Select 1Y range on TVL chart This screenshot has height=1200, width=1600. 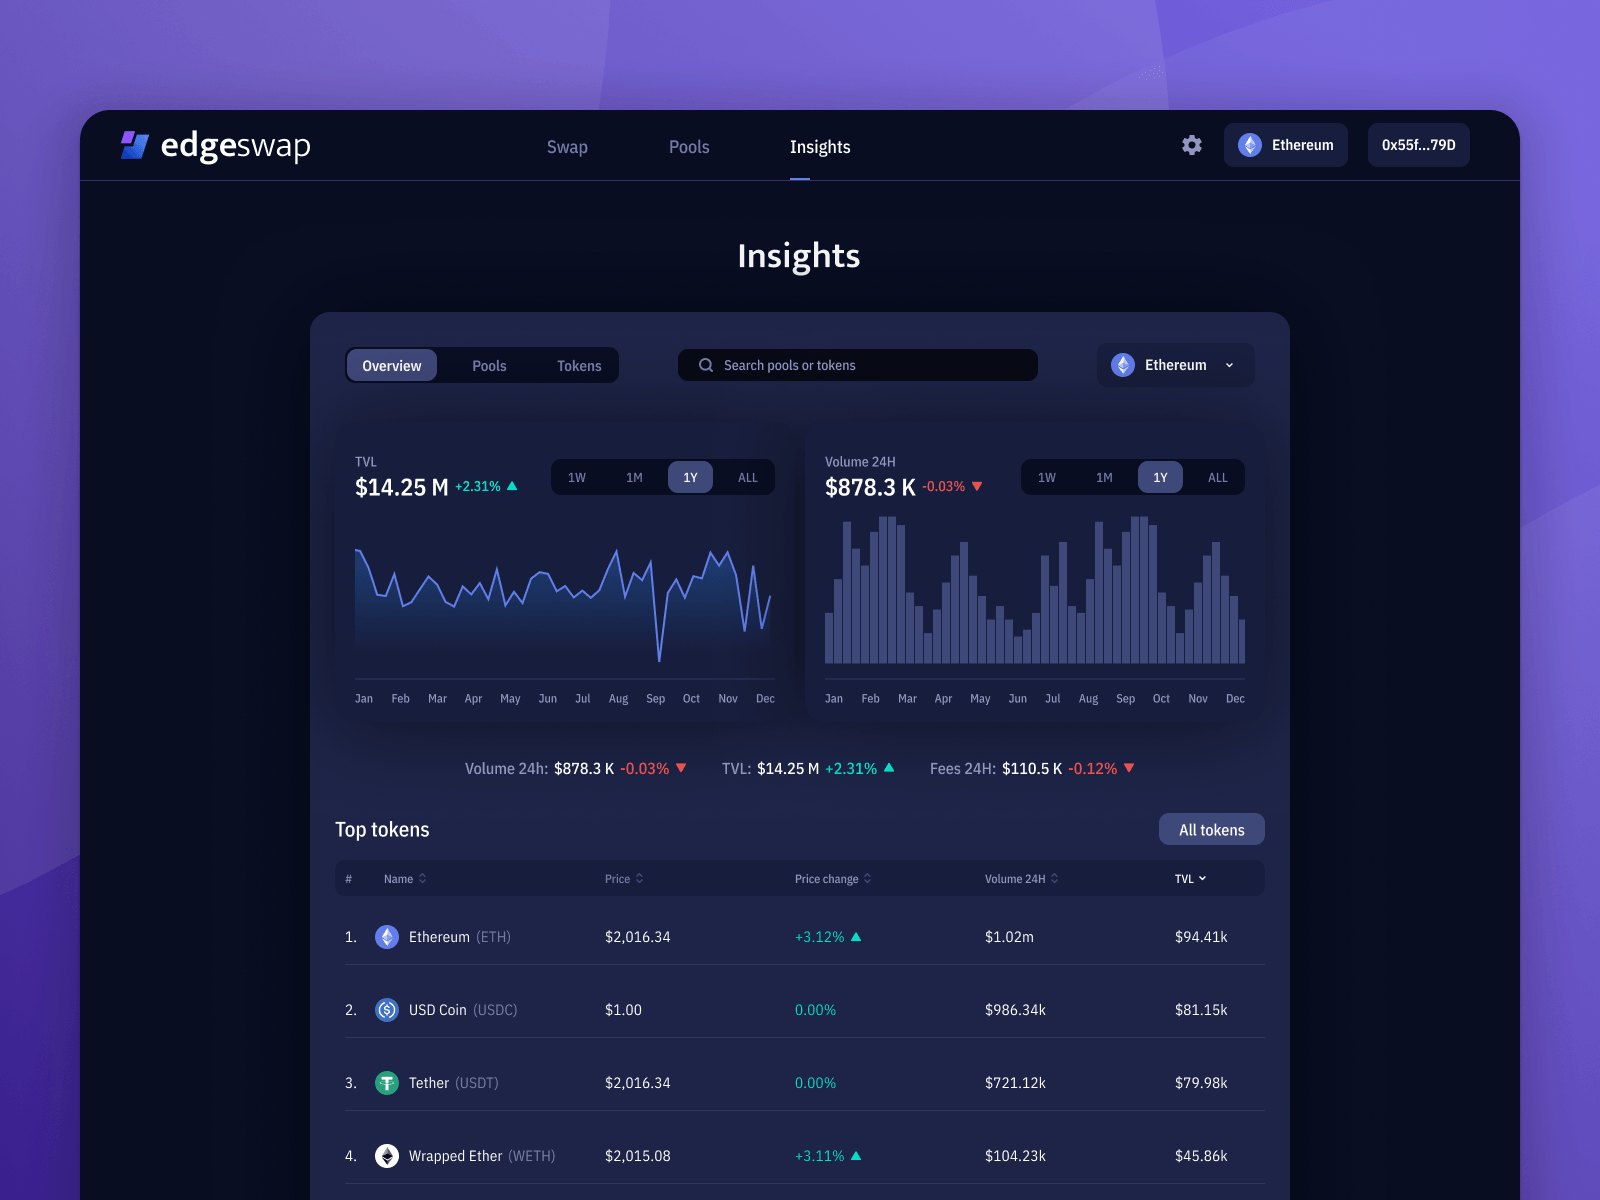690,477
